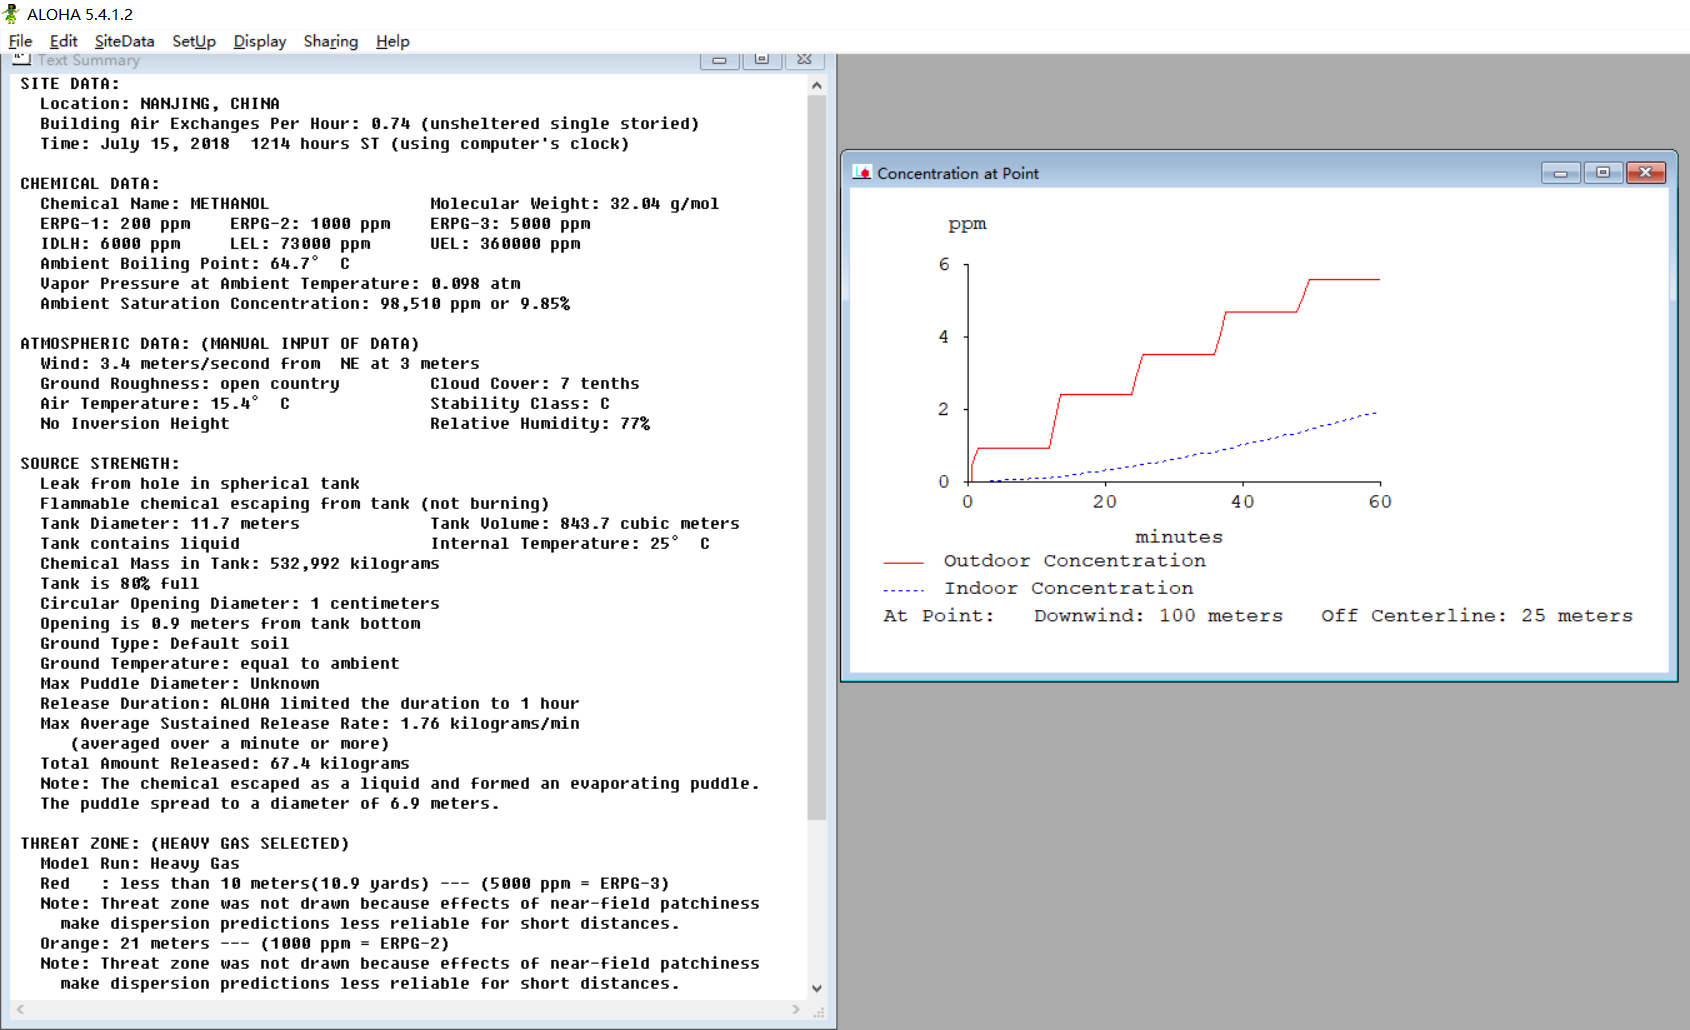Click 'Wind: 3.4 meters/second' line
1690x1030 pixels.
[x=260, y=364]
